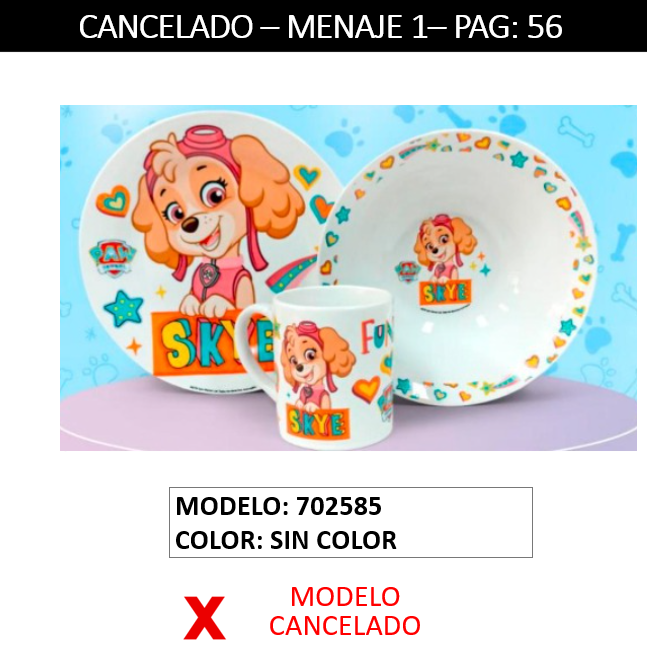The height and width of the screenshot is (668, 647).
Task: Click the SKYE label on the mug
Action: point(318,423)
